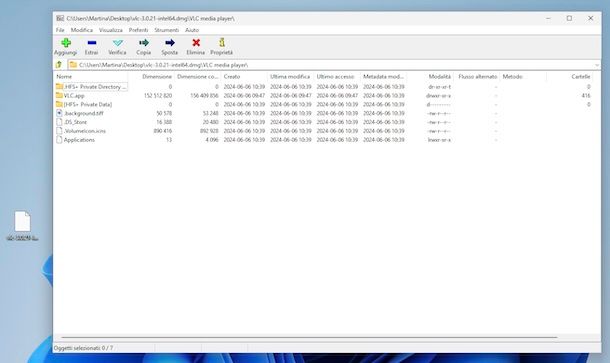Click the Aggiungi green plus icon
Screen dimensions: 610x363
click(x=66, y=43)
